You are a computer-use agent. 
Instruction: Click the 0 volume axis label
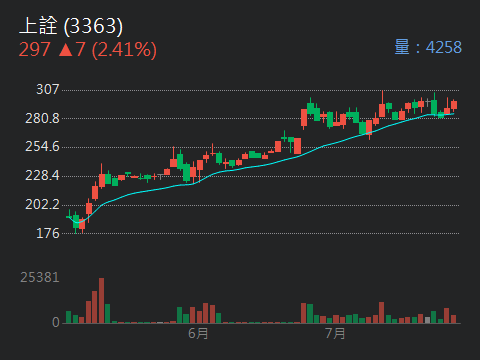tap(56, 322)
